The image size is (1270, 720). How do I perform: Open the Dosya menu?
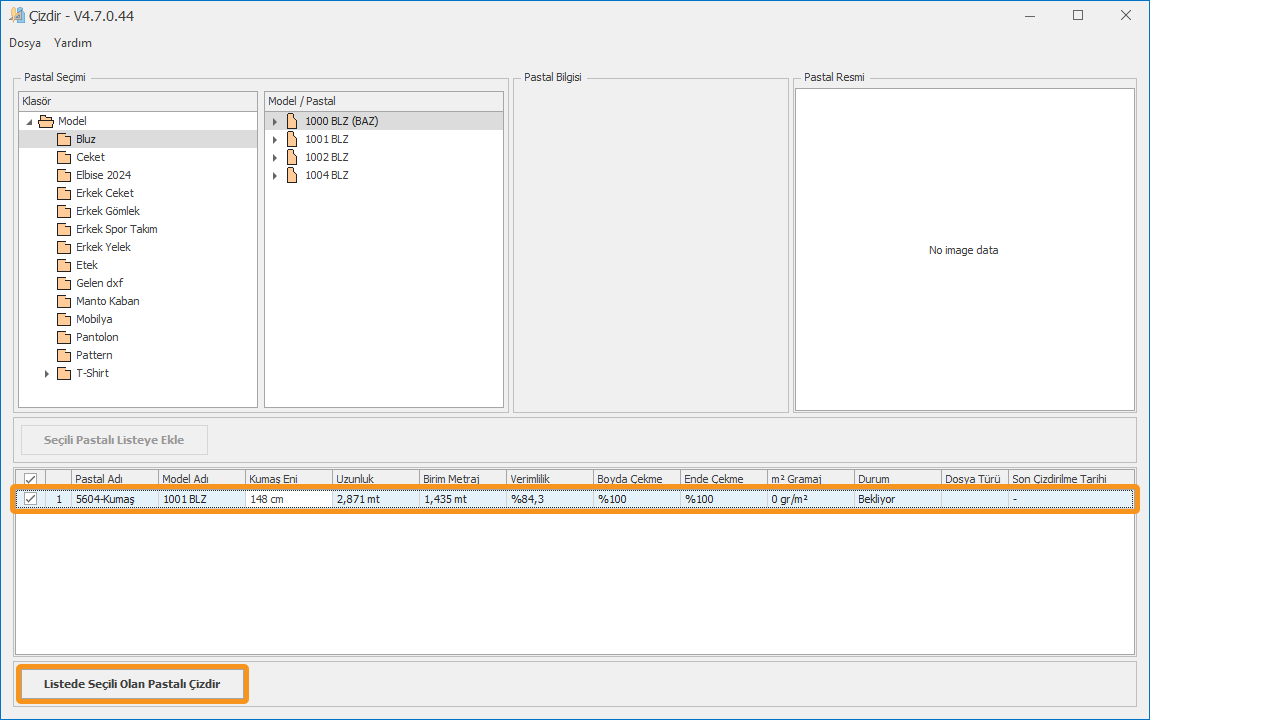pos(25,43)
